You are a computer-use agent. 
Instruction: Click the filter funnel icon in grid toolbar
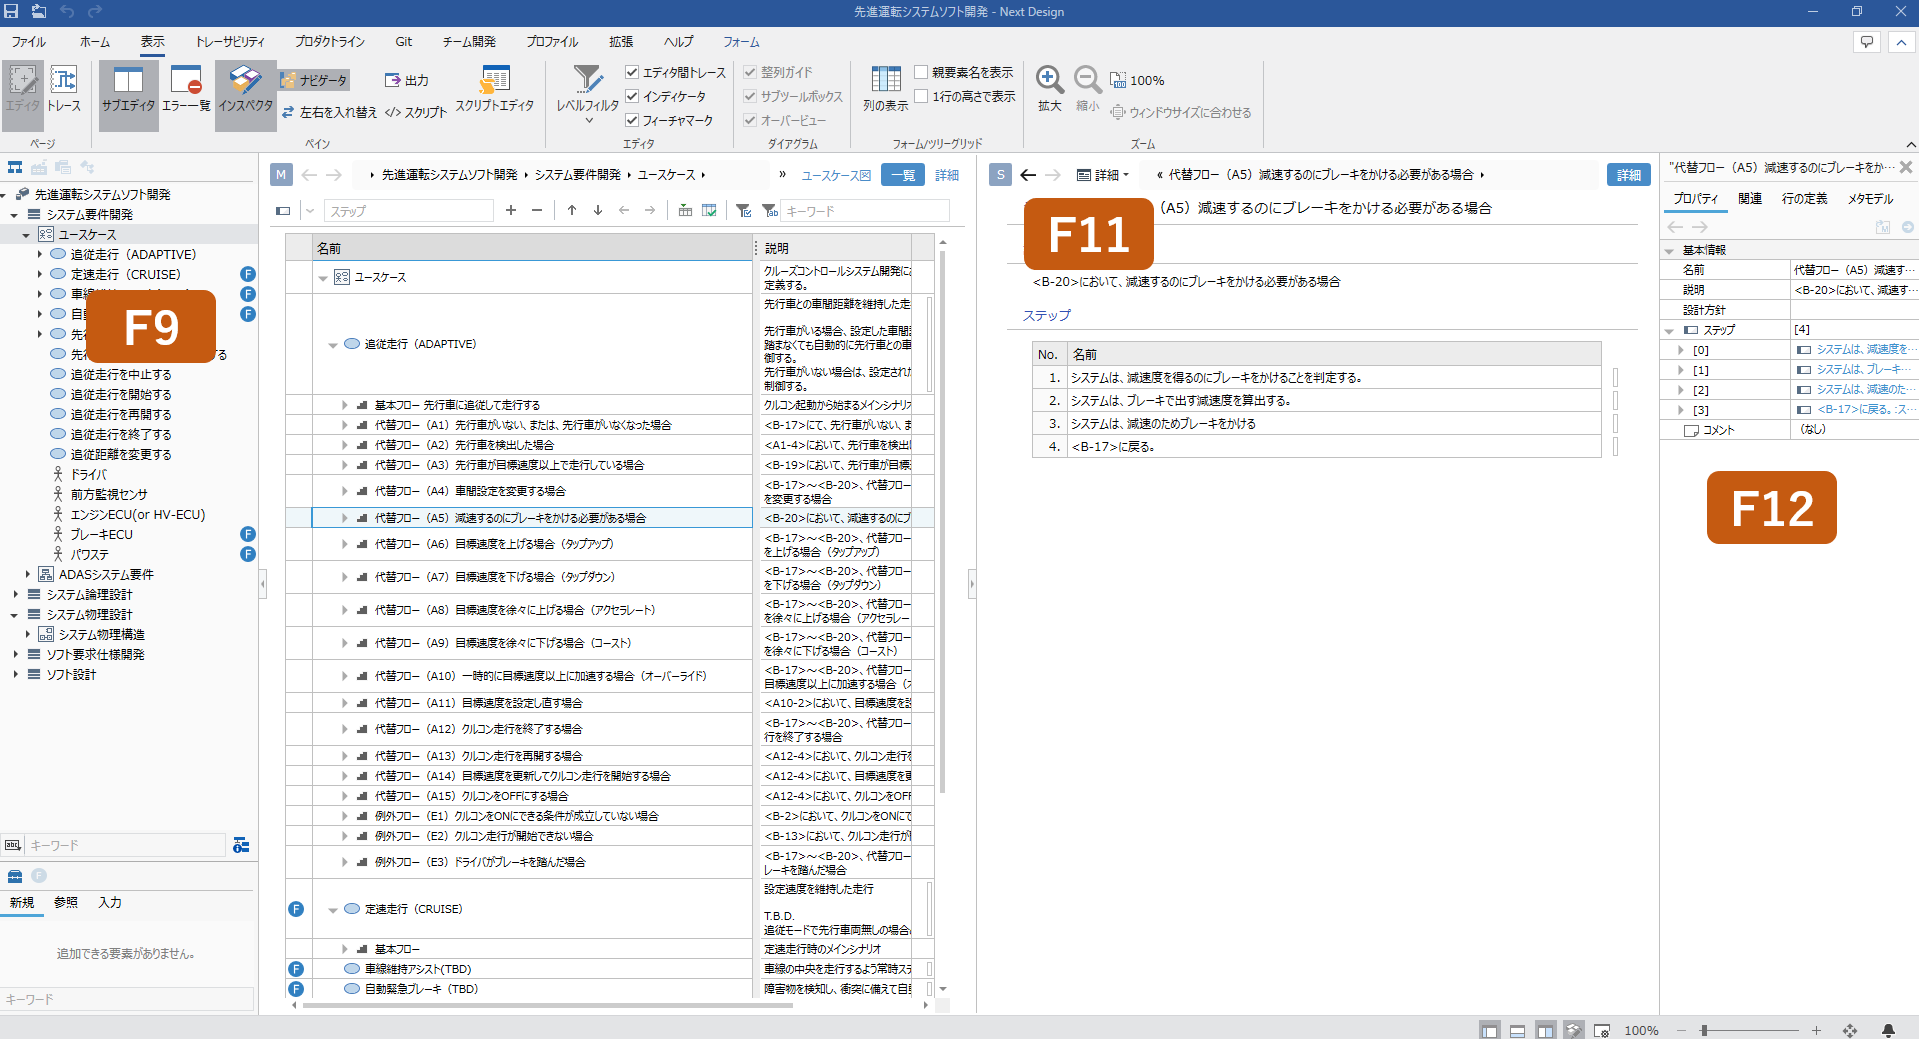[743, 210]
